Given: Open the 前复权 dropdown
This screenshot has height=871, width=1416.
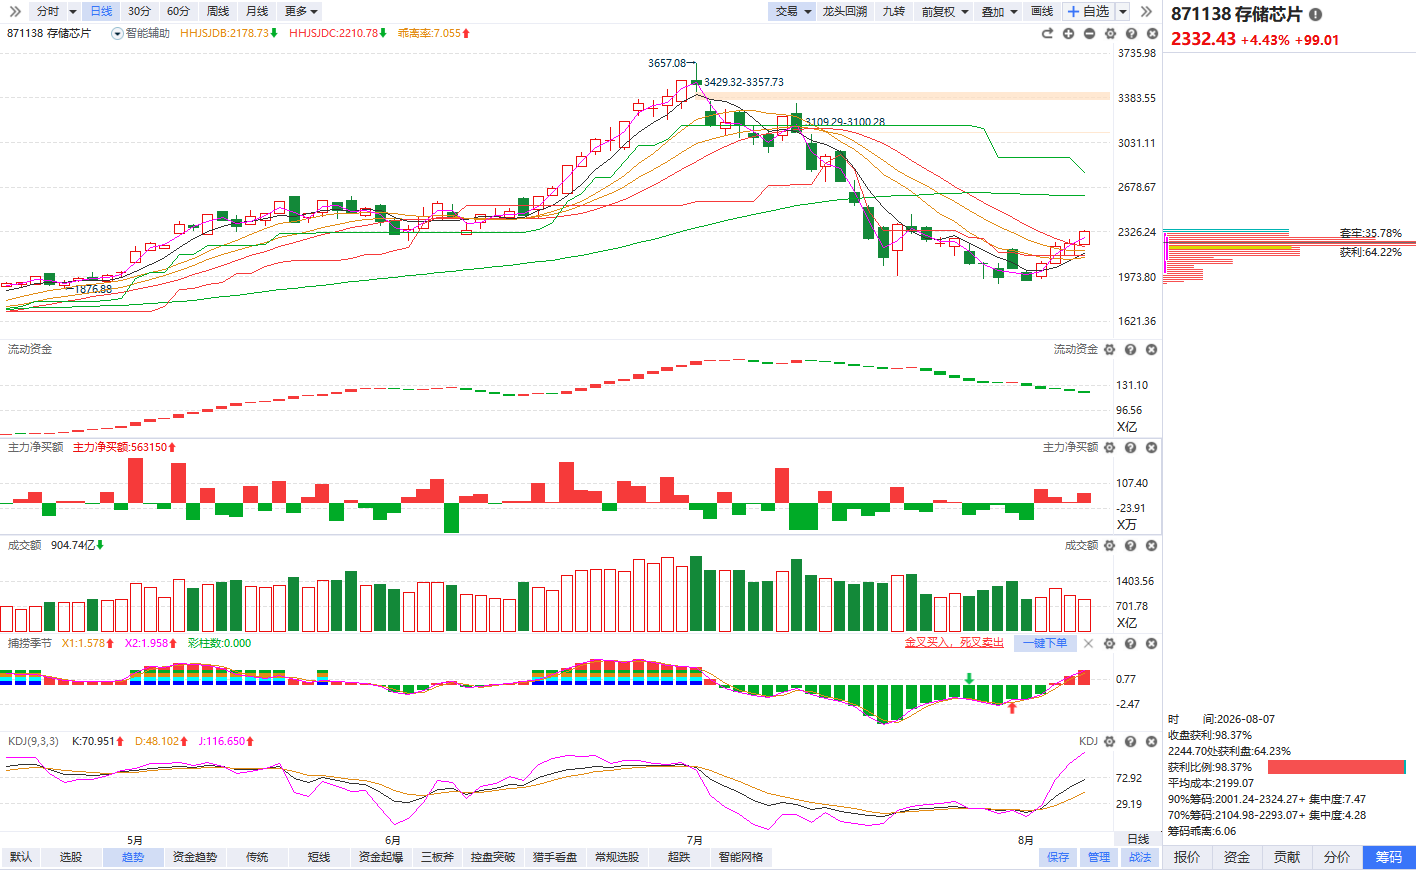Looking at the screenshot, I should click(x=945, y=11).
